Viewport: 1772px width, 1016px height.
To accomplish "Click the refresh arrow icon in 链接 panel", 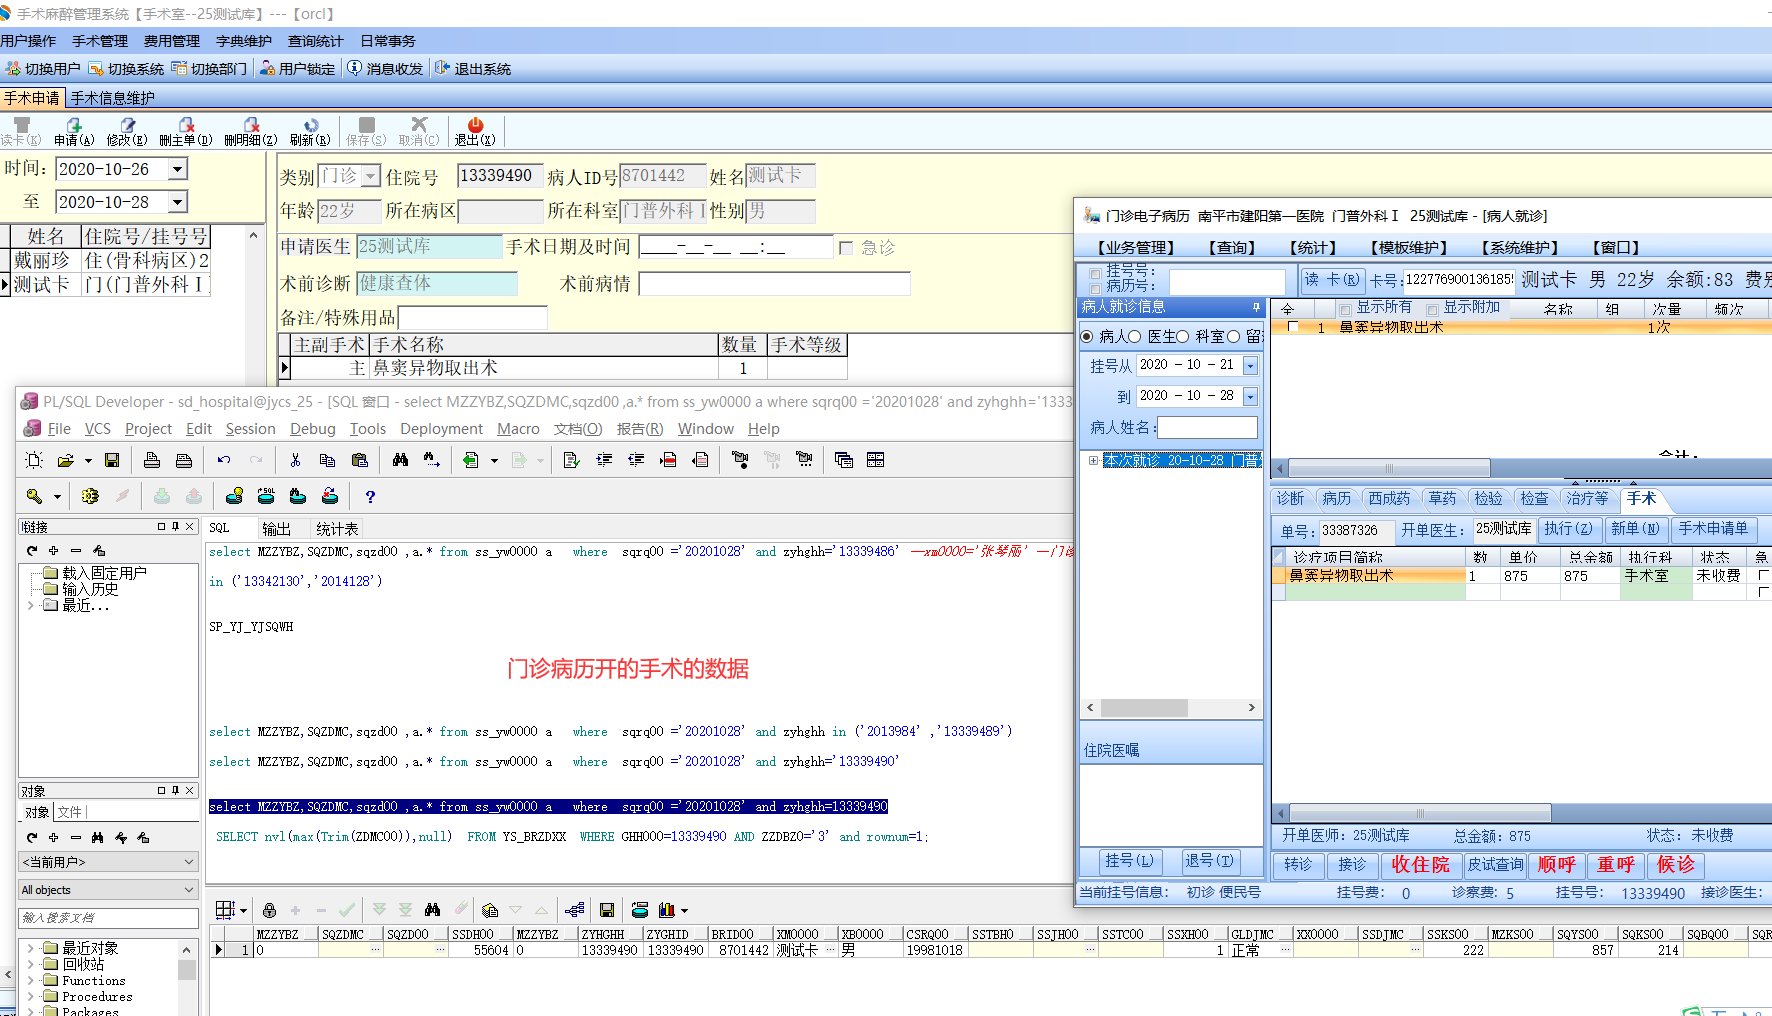I will click(x=32, y=550).
